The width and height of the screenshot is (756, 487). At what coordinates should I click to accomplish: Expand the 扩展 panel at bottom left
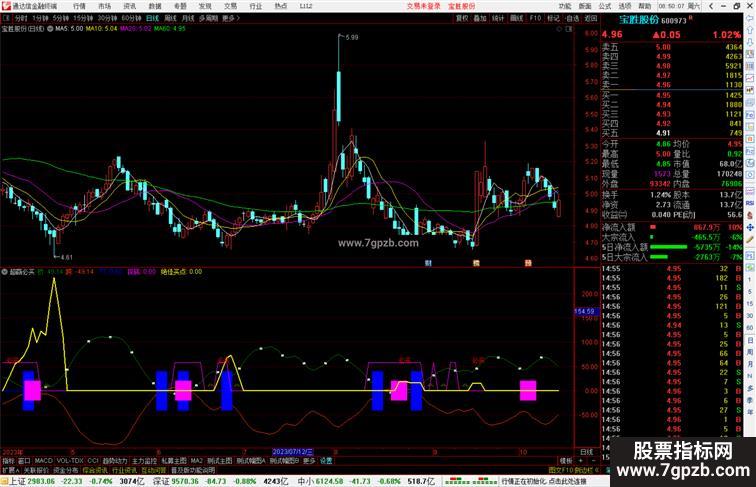pyautogui.click(x=10, y=470)
